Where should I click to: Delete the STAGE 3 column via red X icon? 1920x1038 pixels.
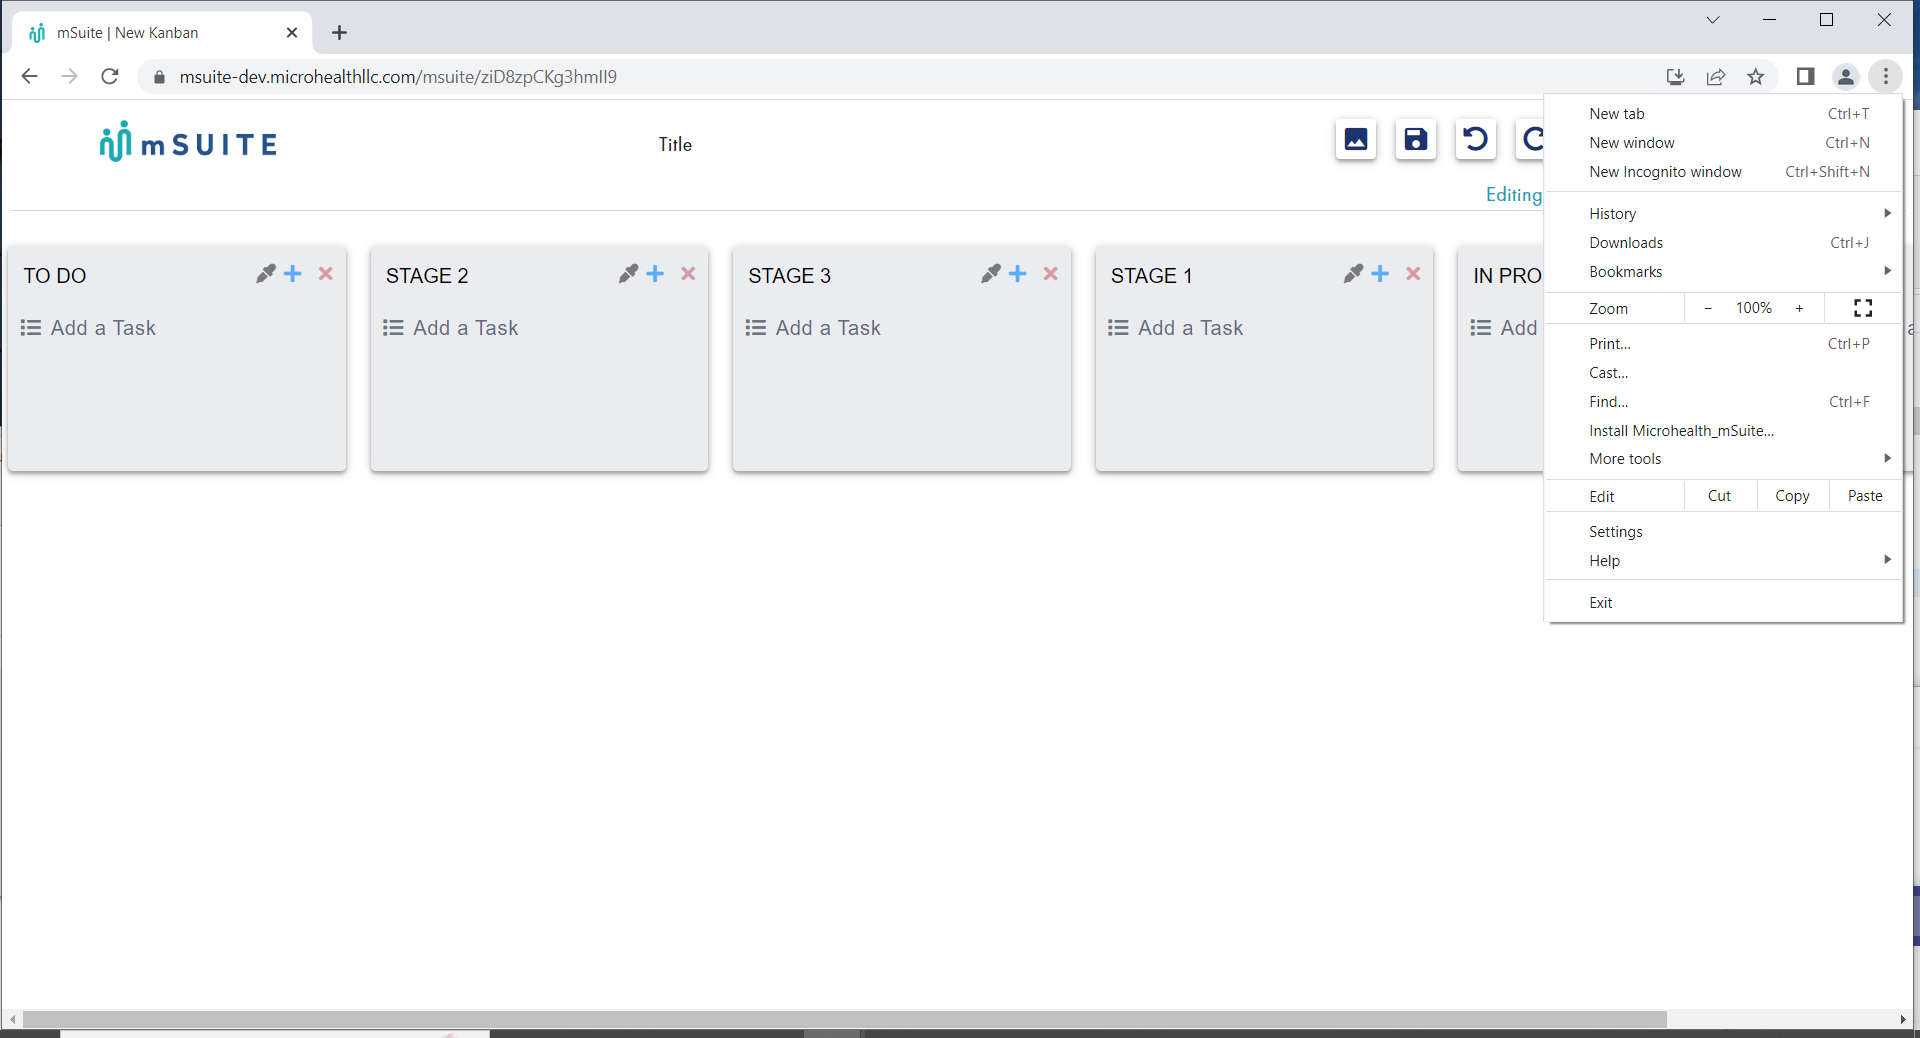tap(1050, 273)
